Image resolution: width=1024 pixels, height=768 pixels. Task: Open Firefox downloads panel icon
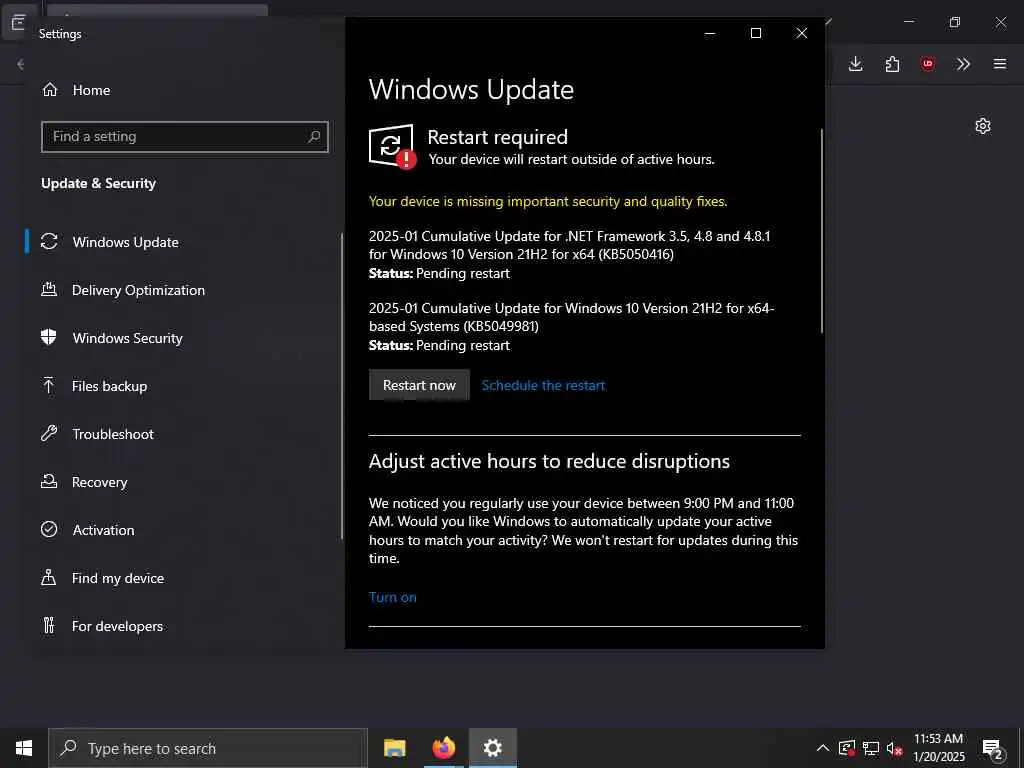856,64
